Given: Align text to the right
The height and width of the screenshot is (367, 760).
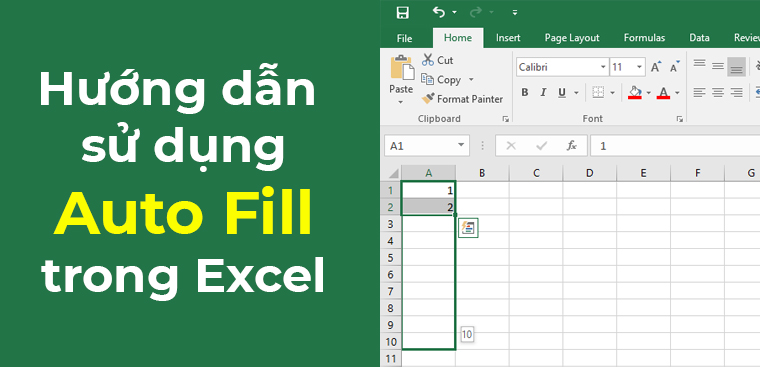Looking at the screenshot, I should point(736,92).
